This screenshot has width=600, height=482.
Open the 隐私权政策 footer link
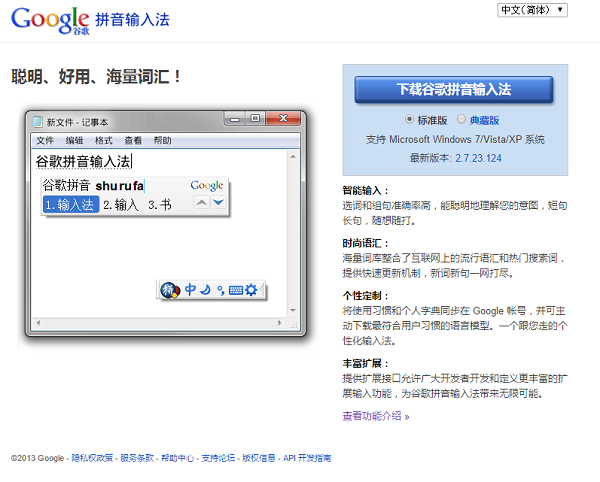pyautogui.click(x=92, y=458)
